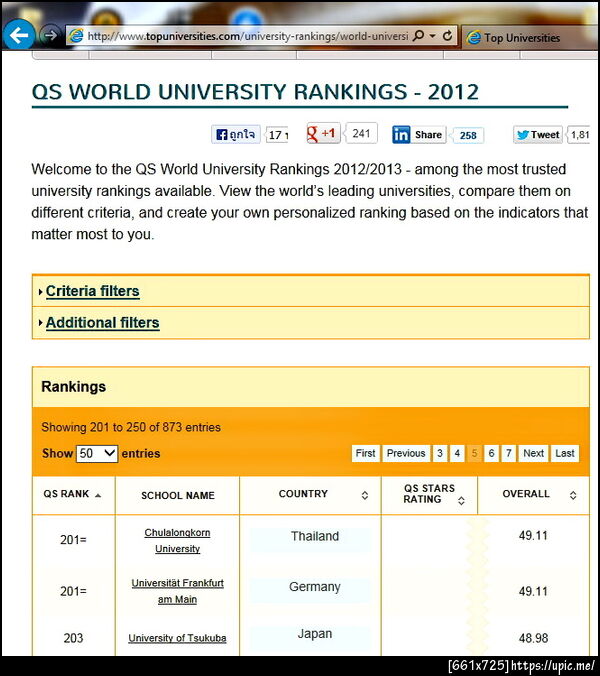Viewport: 600px width, 676px height.
Task: Click the Google +1 button
Action: 324,133
